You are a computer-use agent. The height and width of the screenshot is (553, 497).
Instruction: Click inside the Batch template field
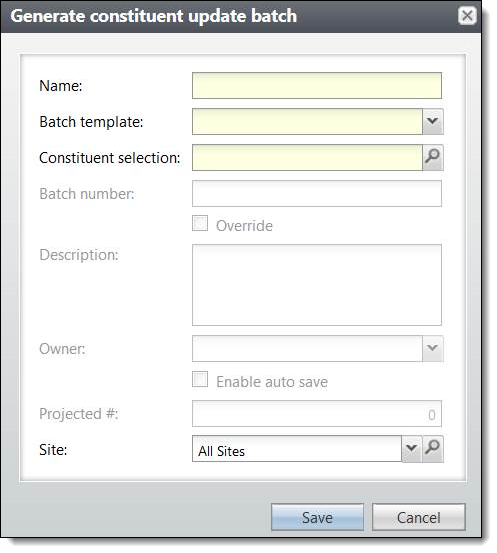(307, 121)
